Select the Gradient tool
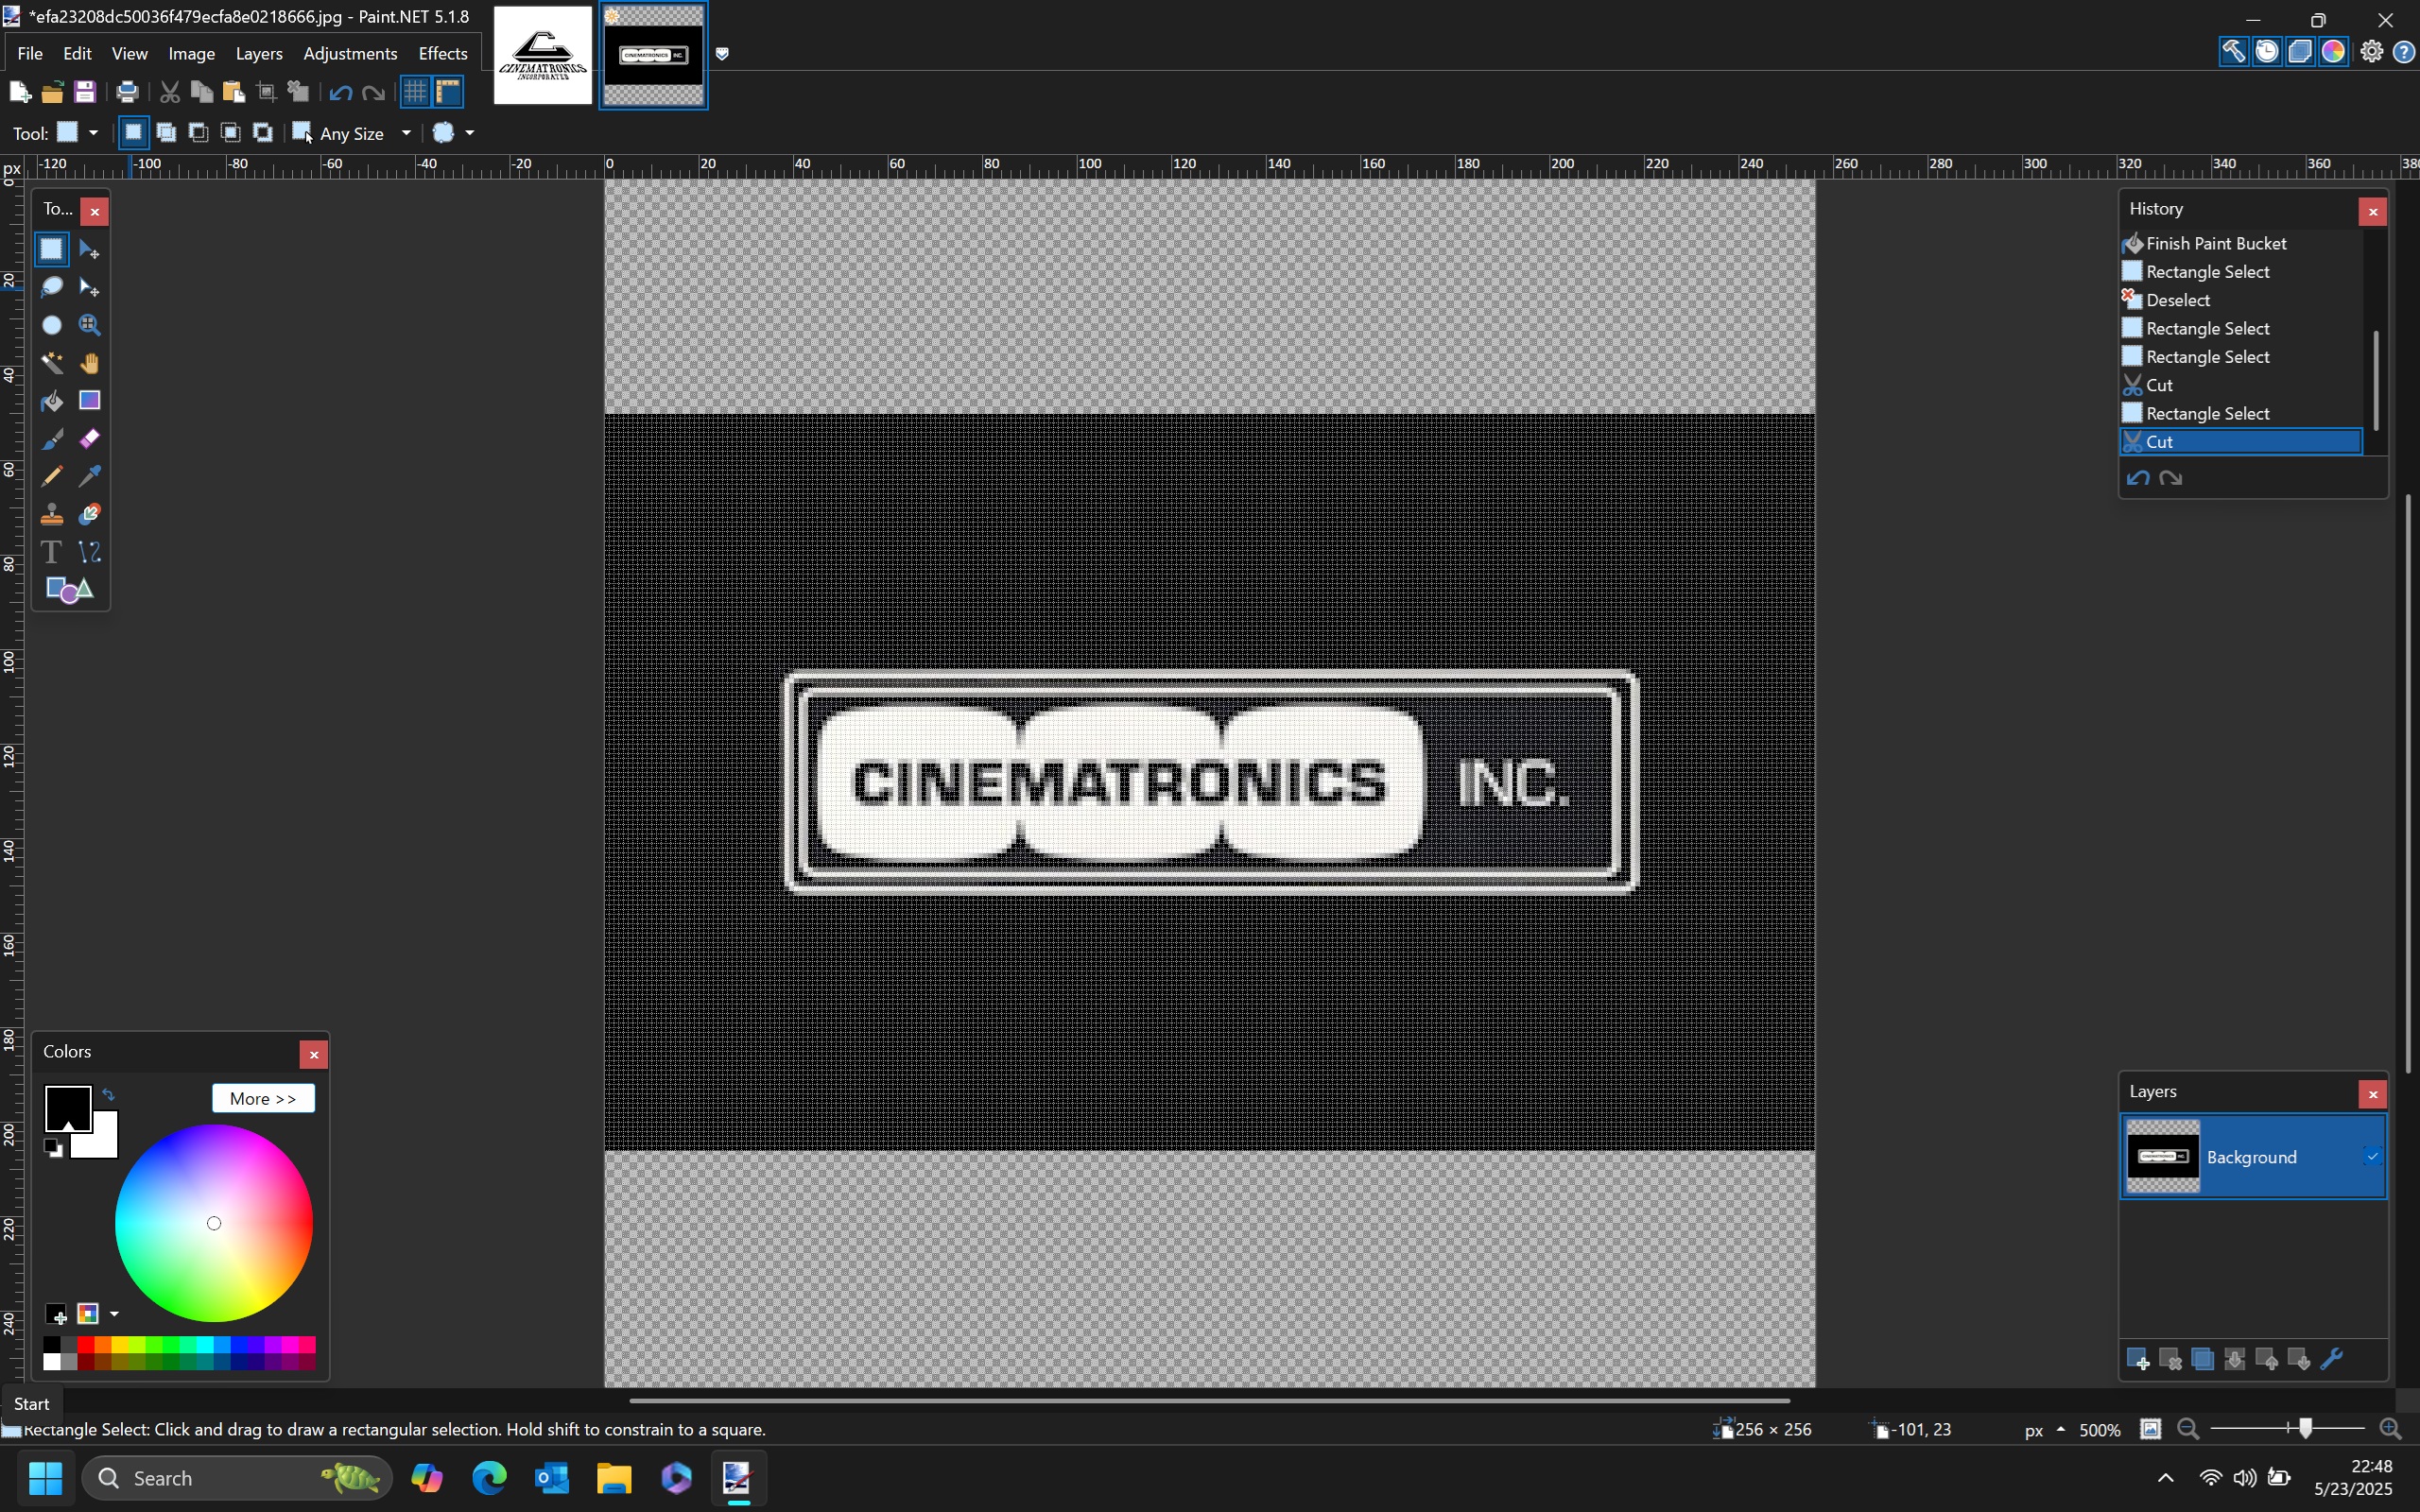This screenshot has height=1512, width=2420. coord(89,401)
